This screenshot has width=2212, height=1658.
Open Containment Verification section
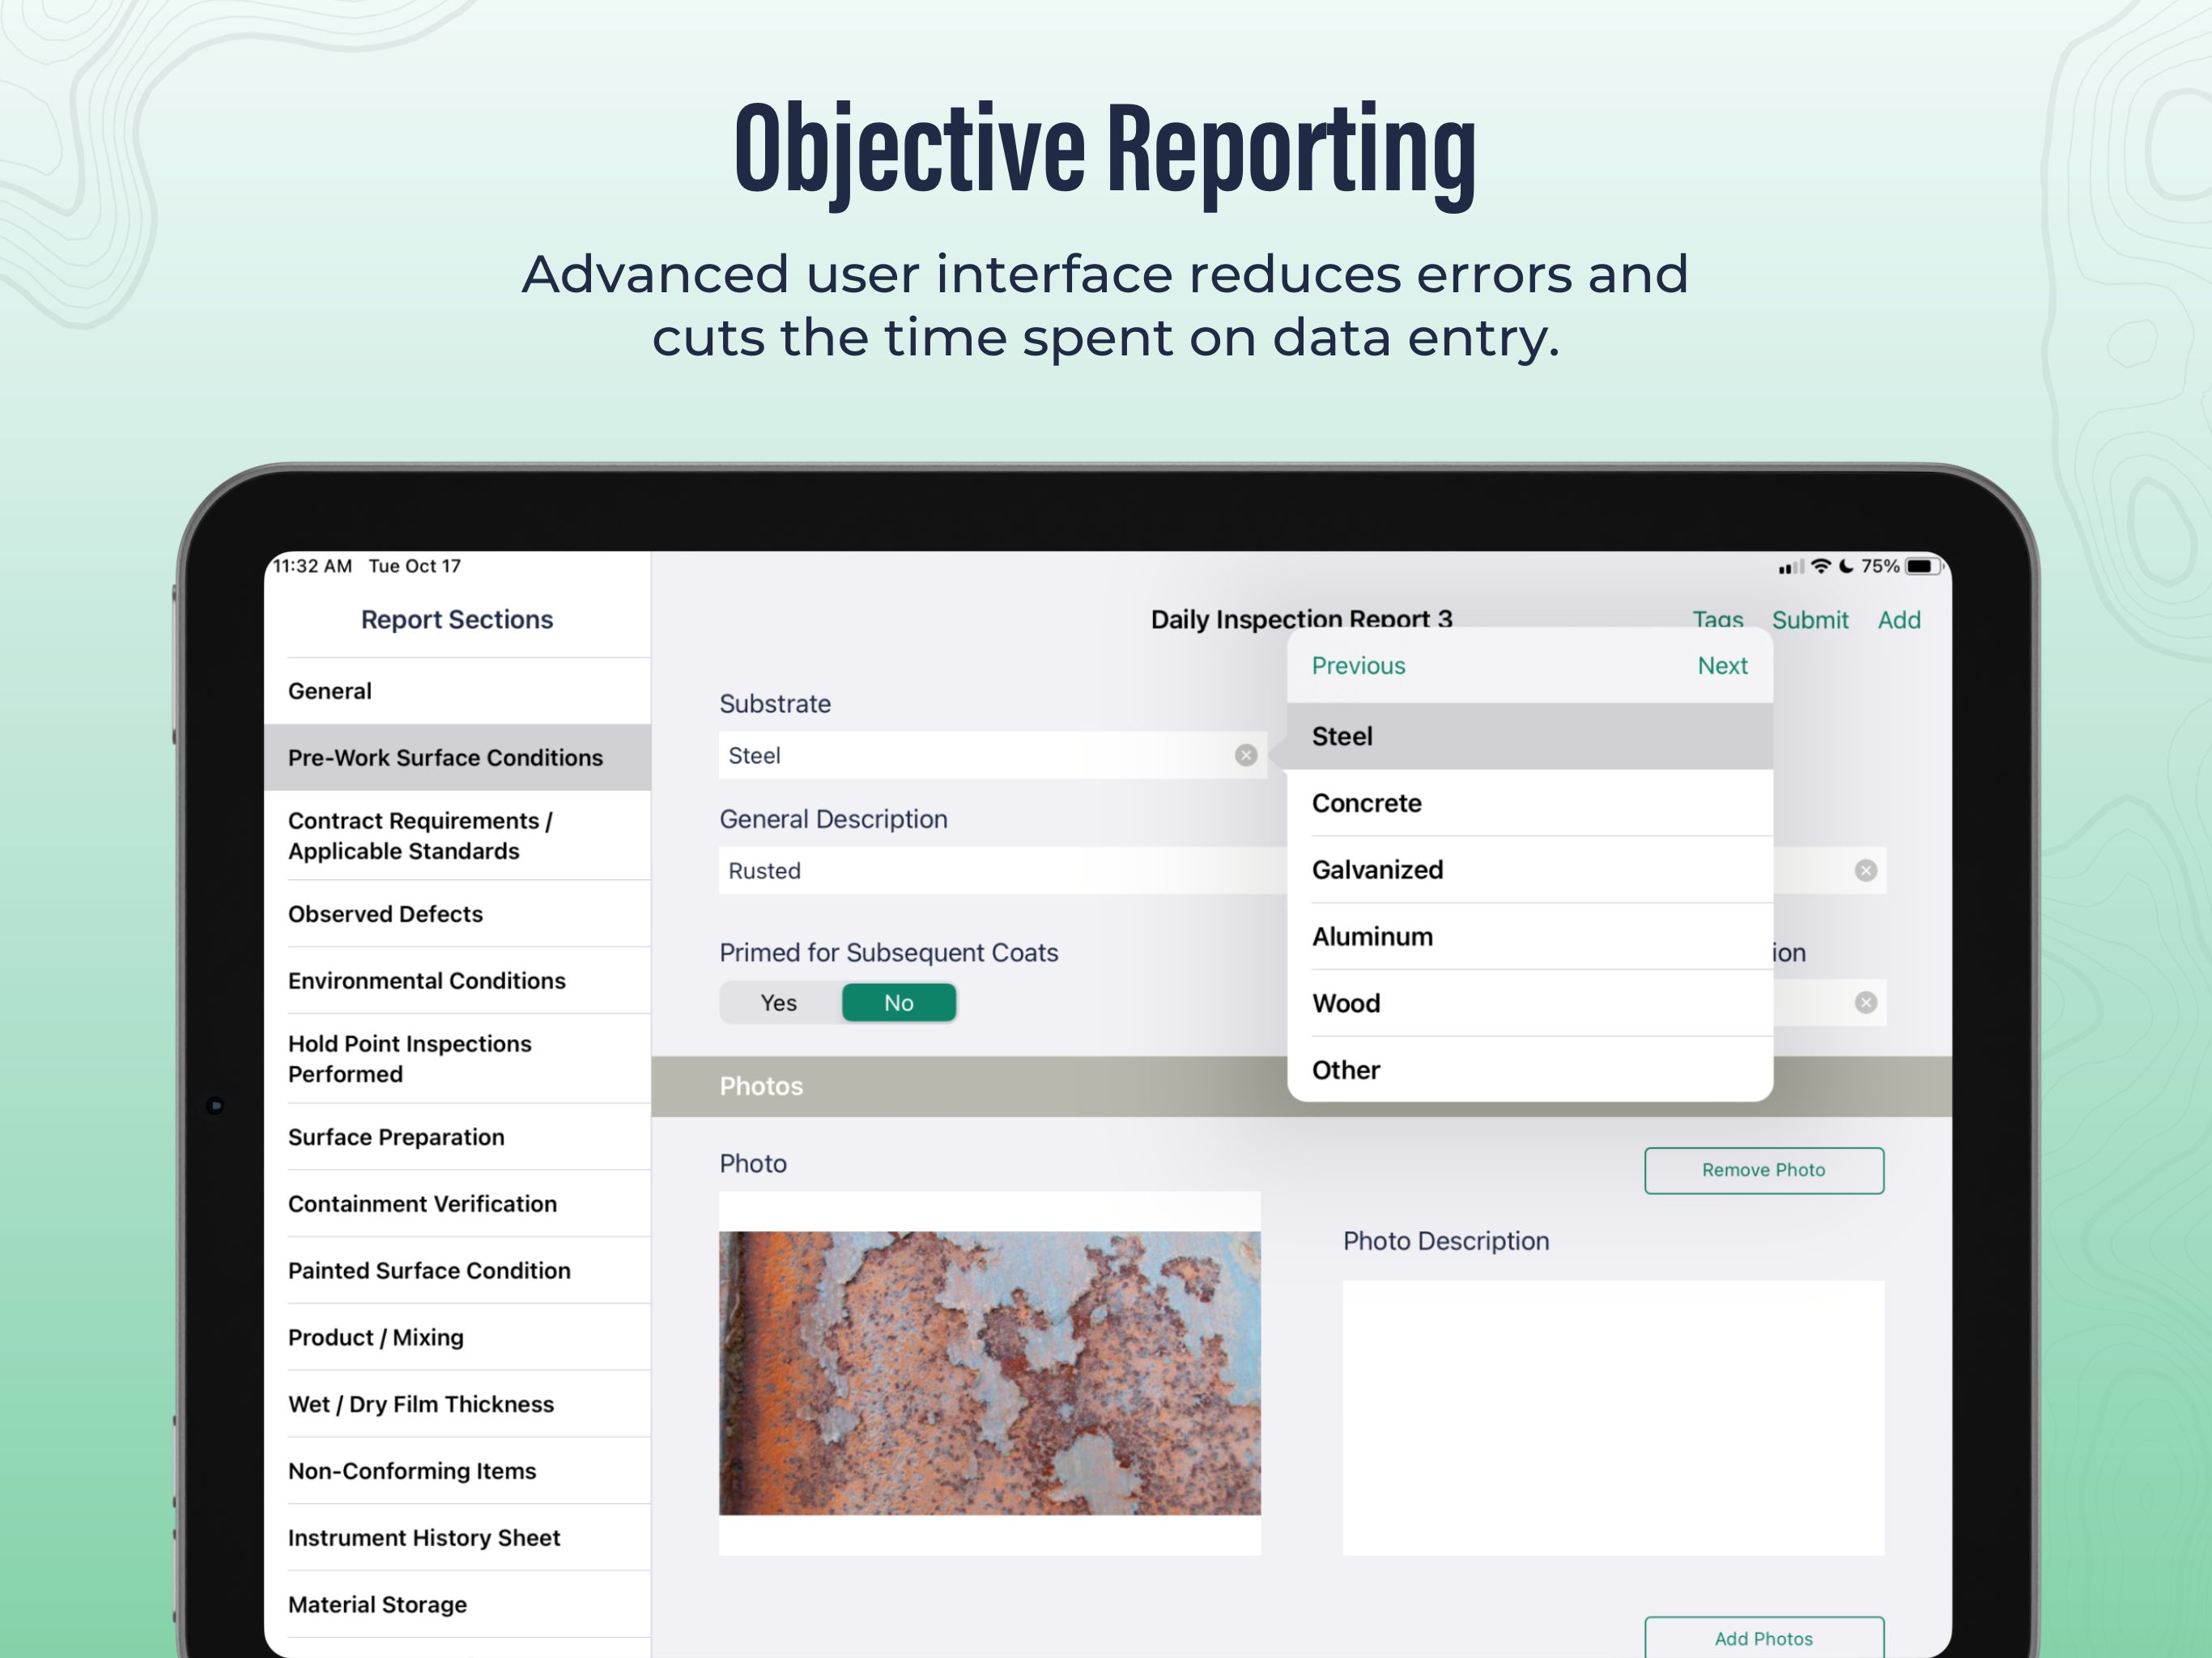(457, 1204)
